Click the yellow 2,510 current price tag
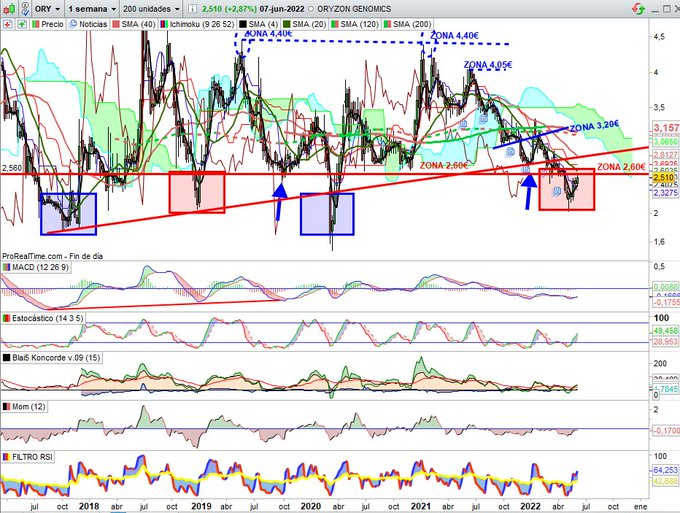 pos(664,177)
